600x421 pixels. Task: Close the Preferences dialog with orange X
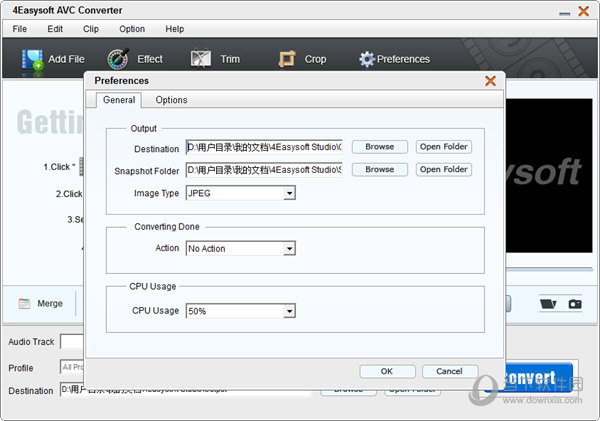tap(490, 81)
